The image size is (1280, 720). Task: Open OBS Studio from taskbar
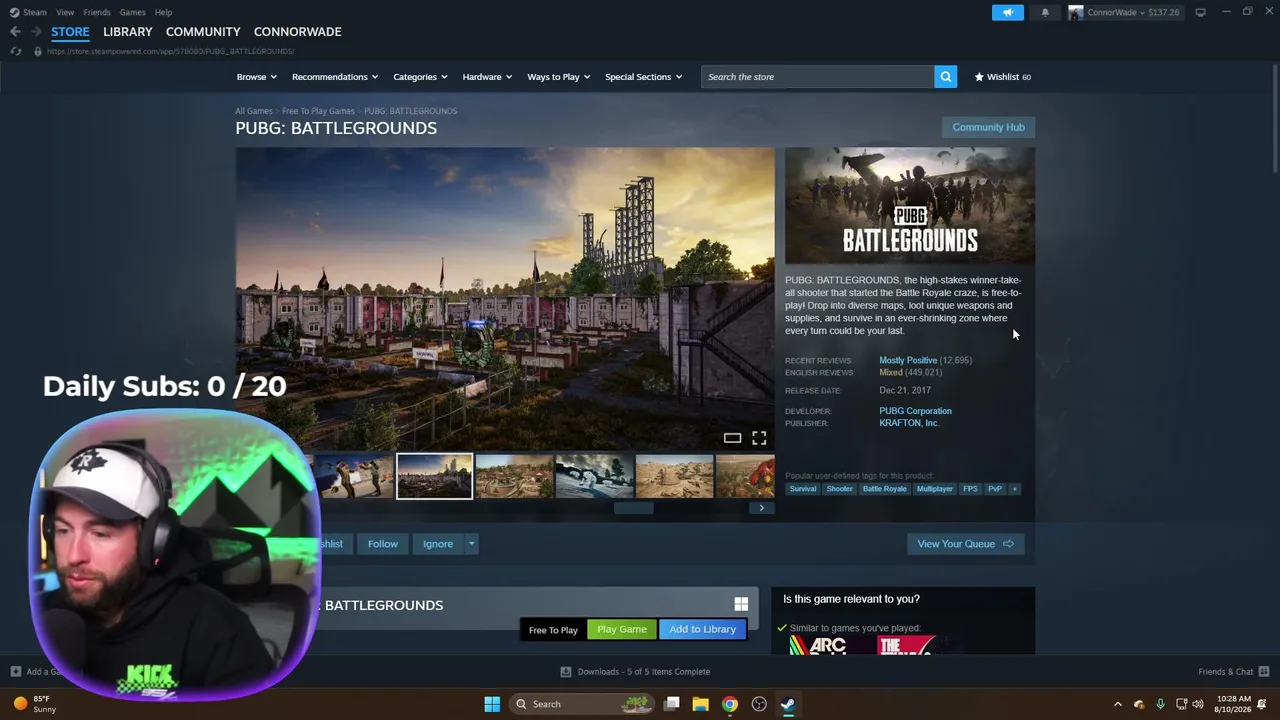(x=759, y=704)
